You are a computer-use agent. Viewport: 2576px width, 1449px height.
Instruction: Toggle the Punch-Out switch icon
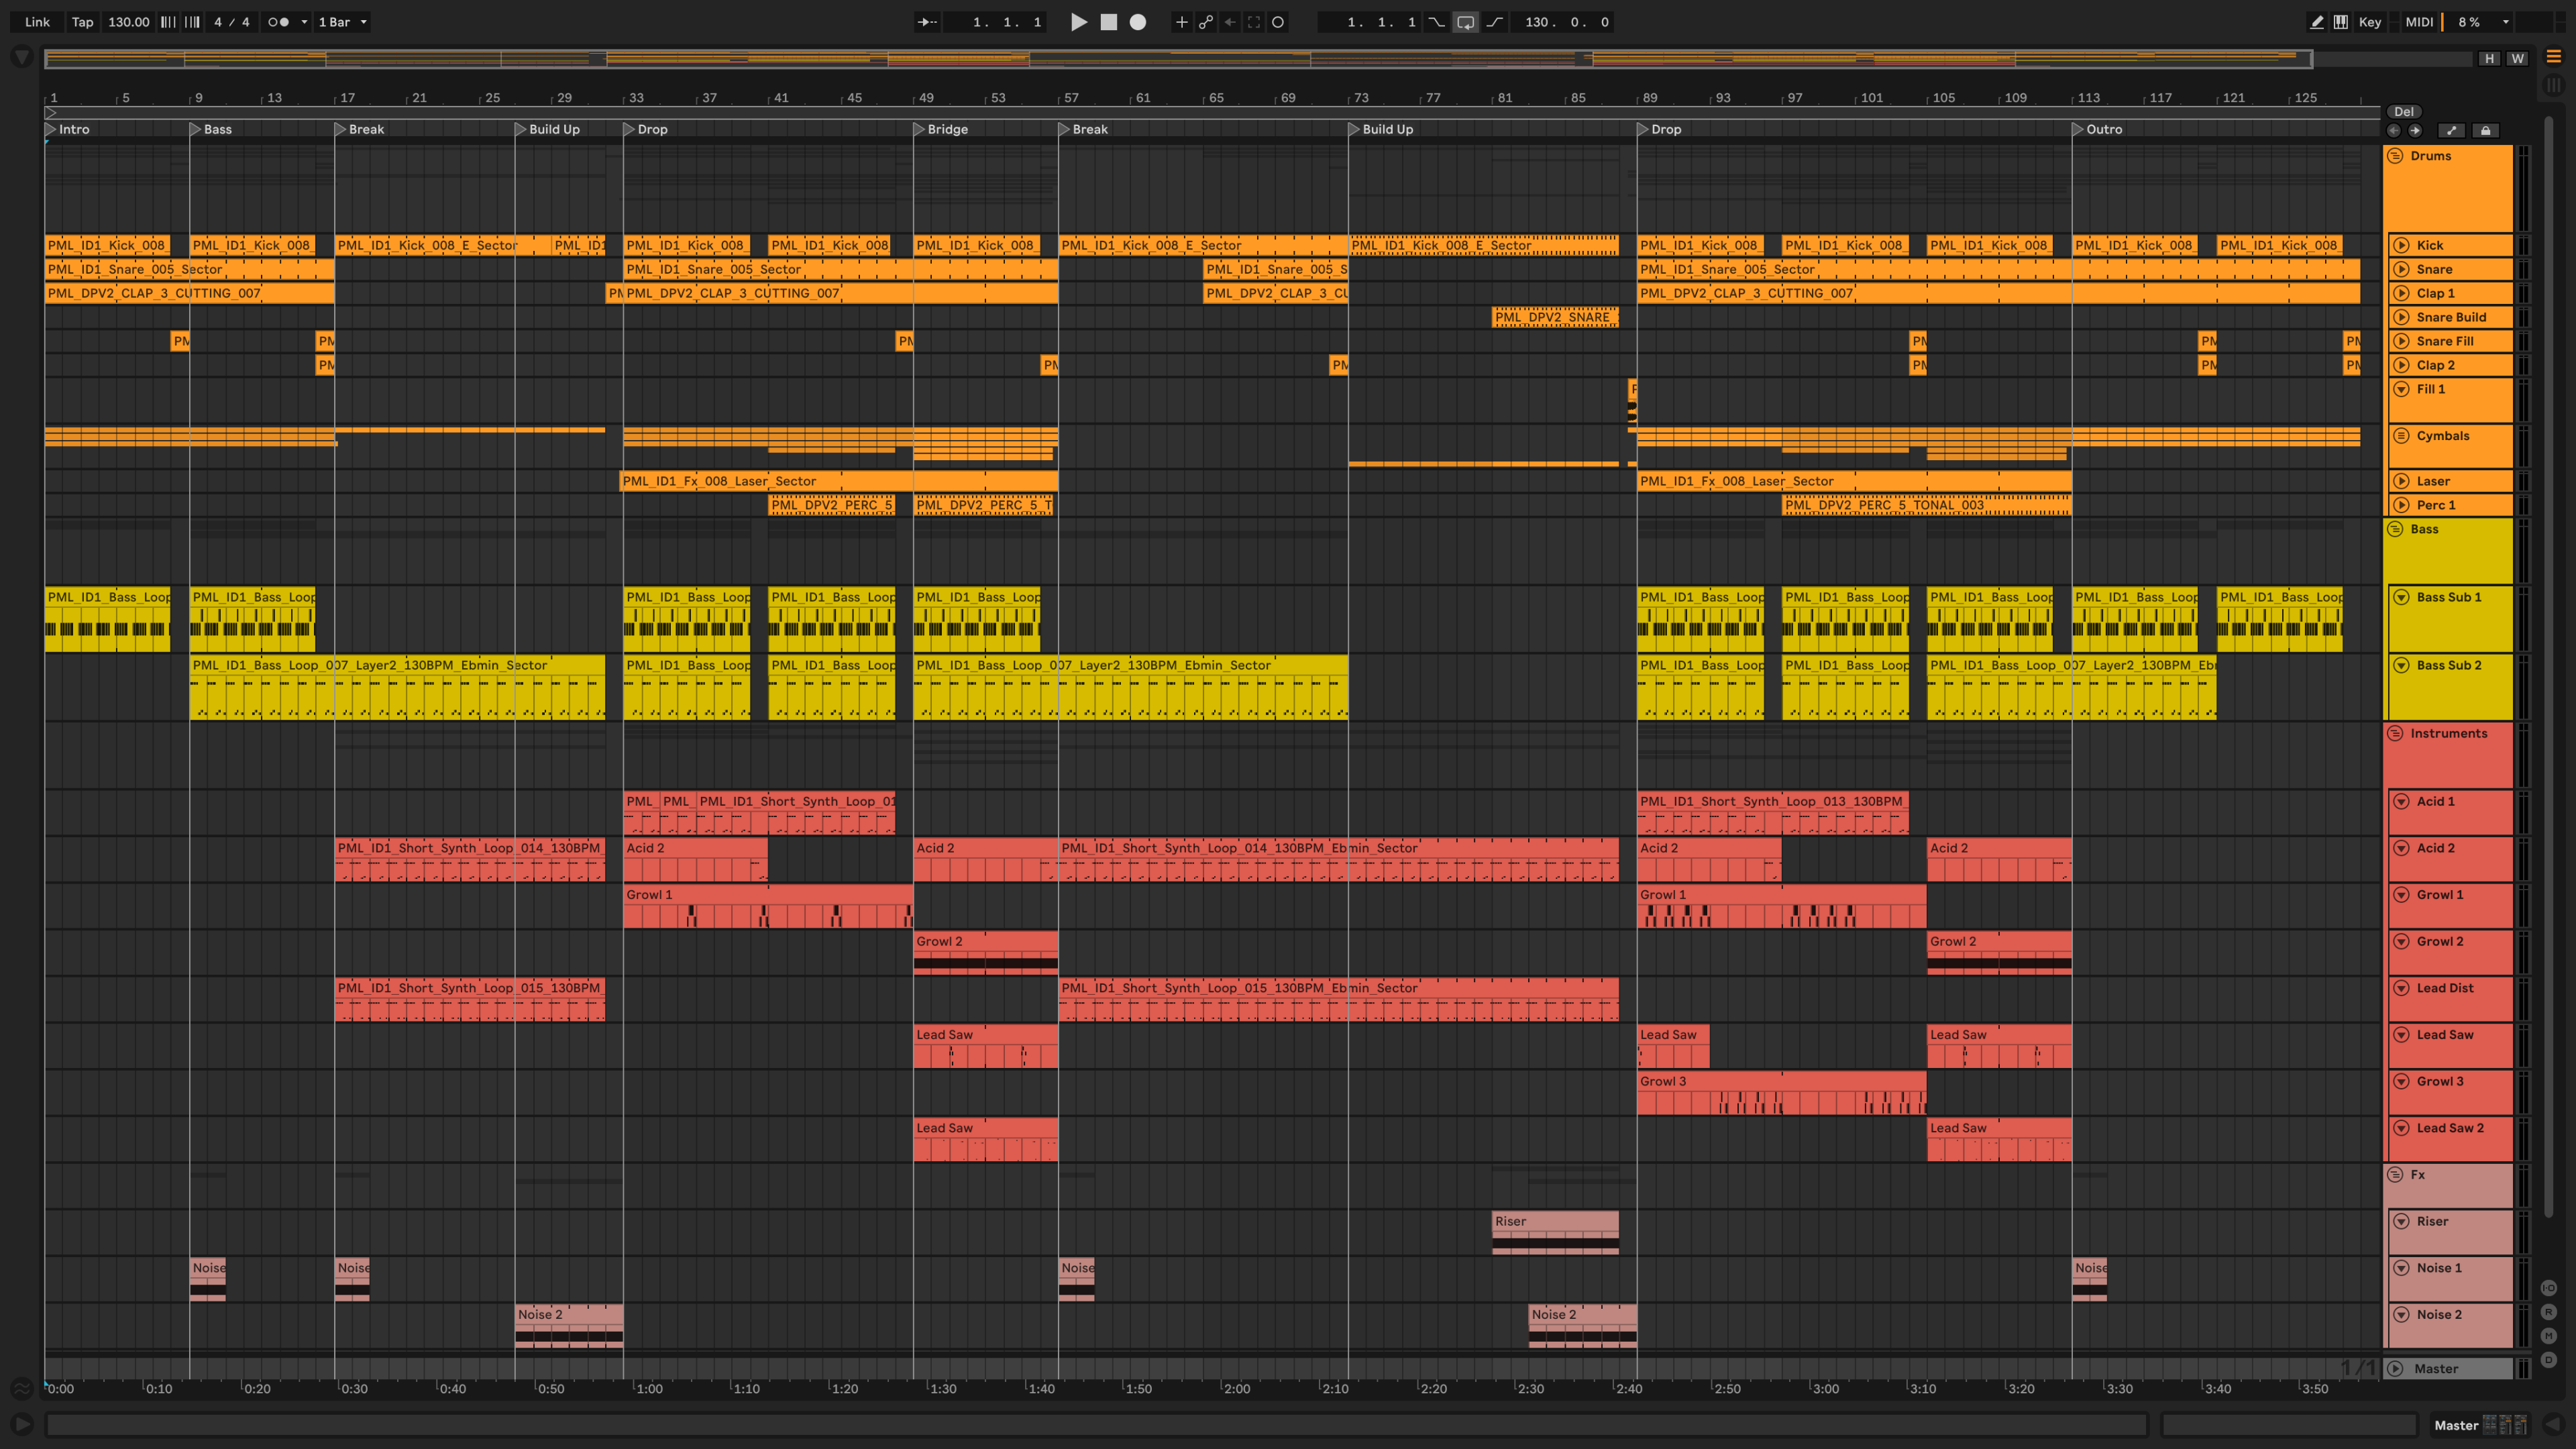(1494, 22)
